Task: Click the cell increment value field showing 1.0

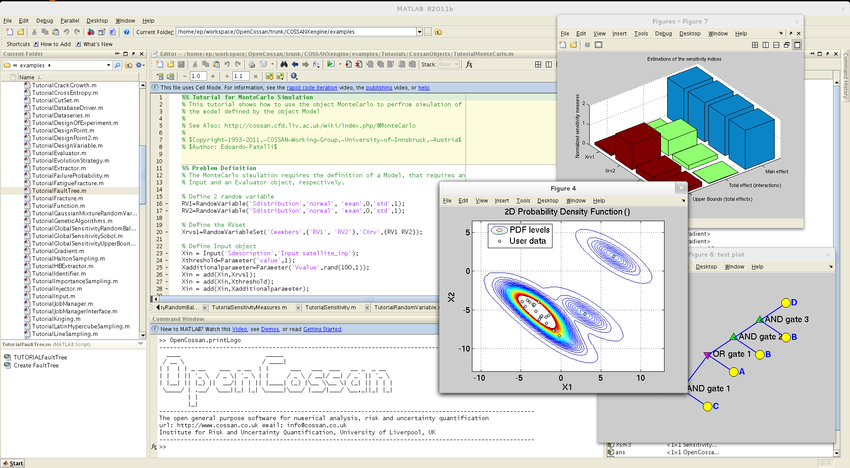Action: [198, 76]
